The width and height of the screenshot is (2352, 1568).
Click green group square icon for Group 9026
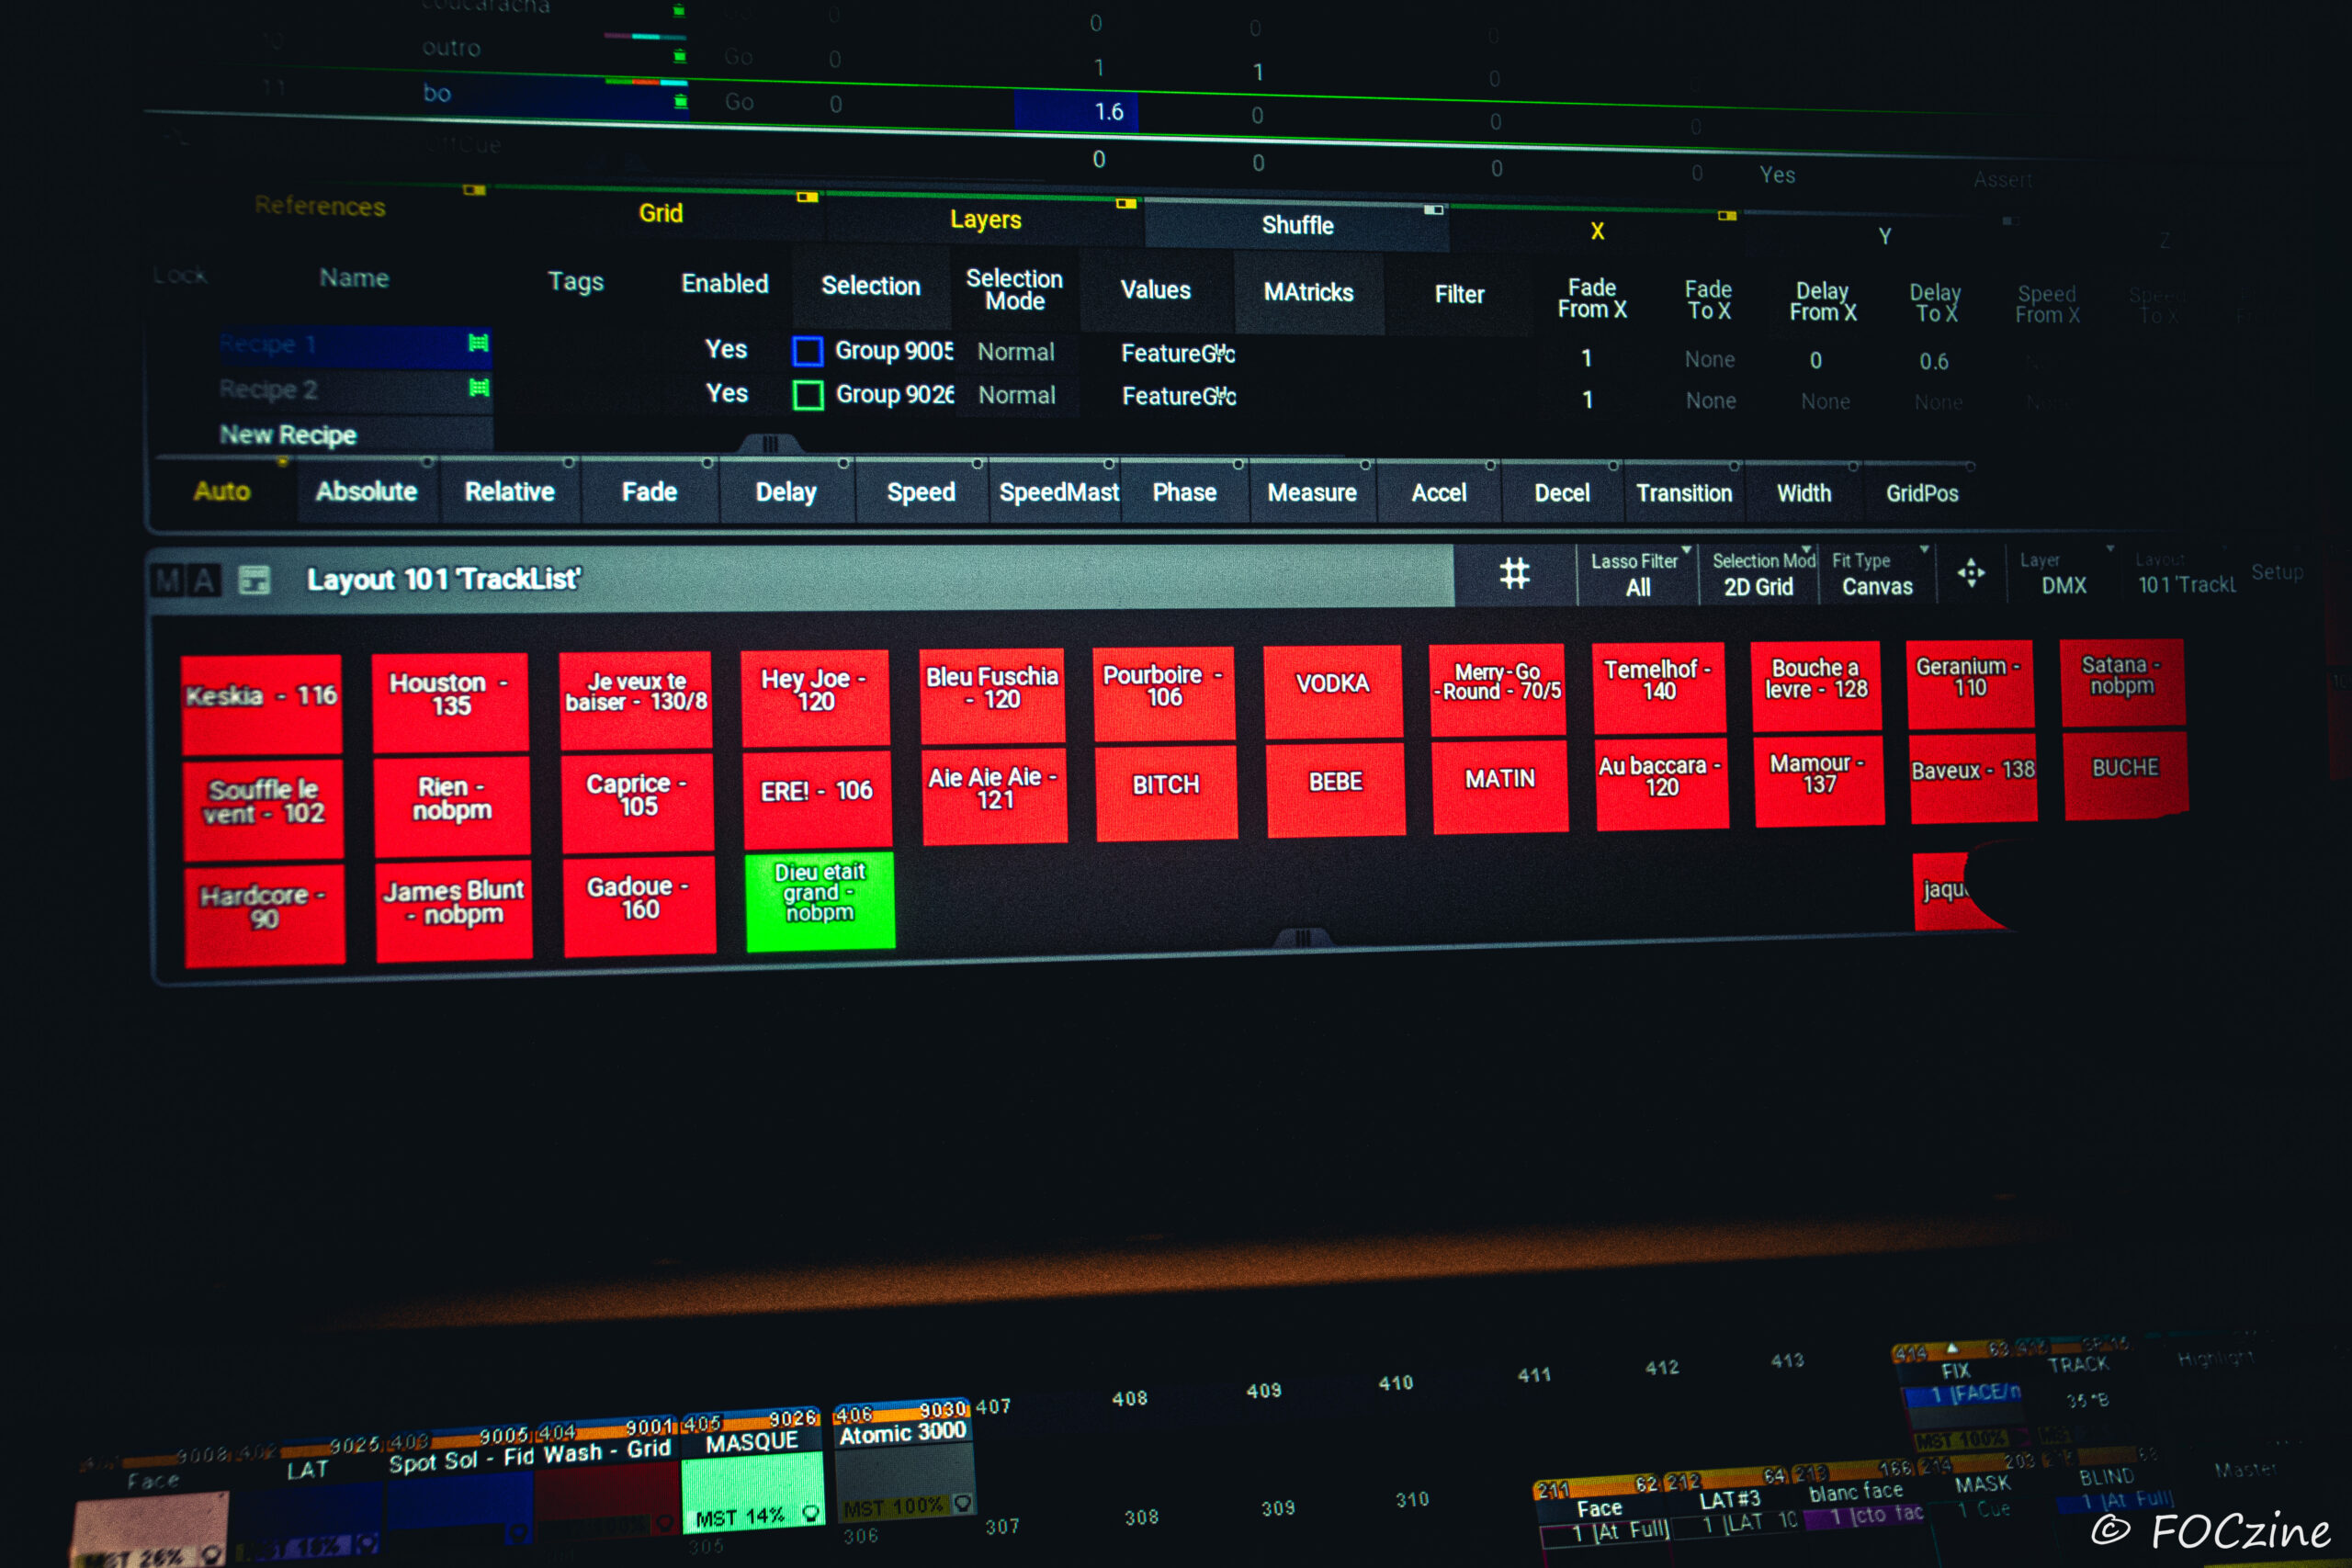coord(808,395)
